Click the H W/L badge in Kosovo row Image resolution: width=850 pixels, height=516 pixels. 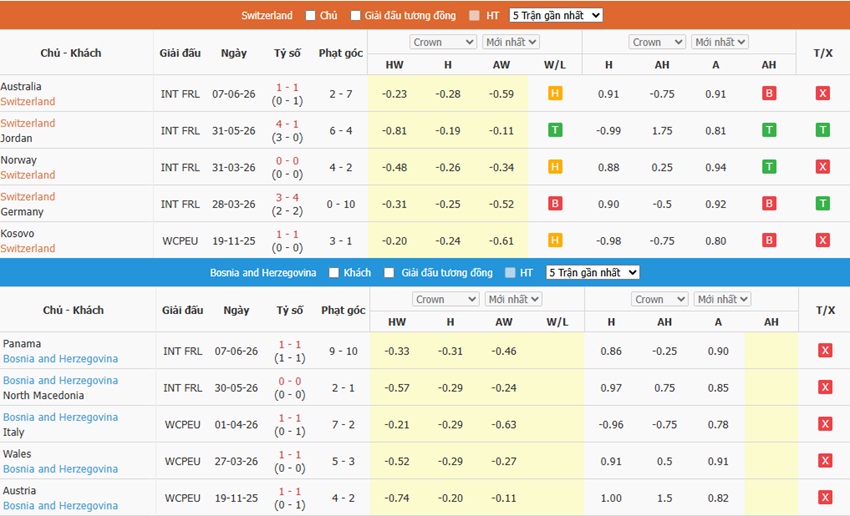tap(555, 240)
